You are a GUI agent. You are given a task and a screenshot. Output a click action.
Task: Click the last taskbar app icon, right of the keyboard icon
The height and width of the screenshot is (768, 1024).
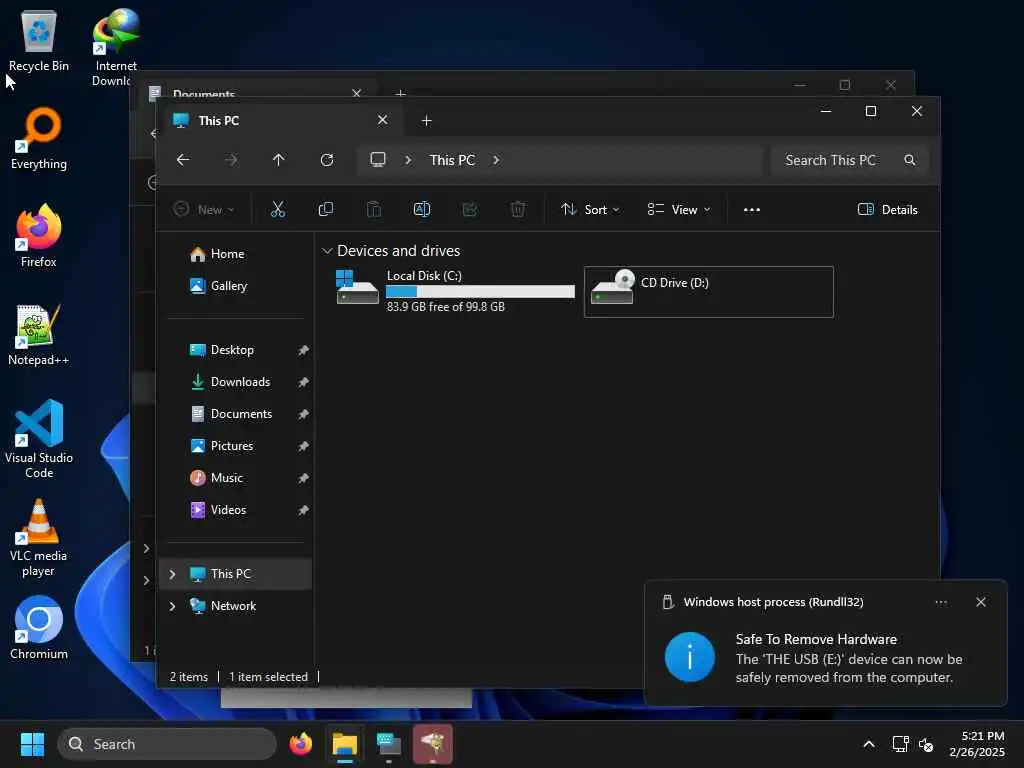[432, 744]
